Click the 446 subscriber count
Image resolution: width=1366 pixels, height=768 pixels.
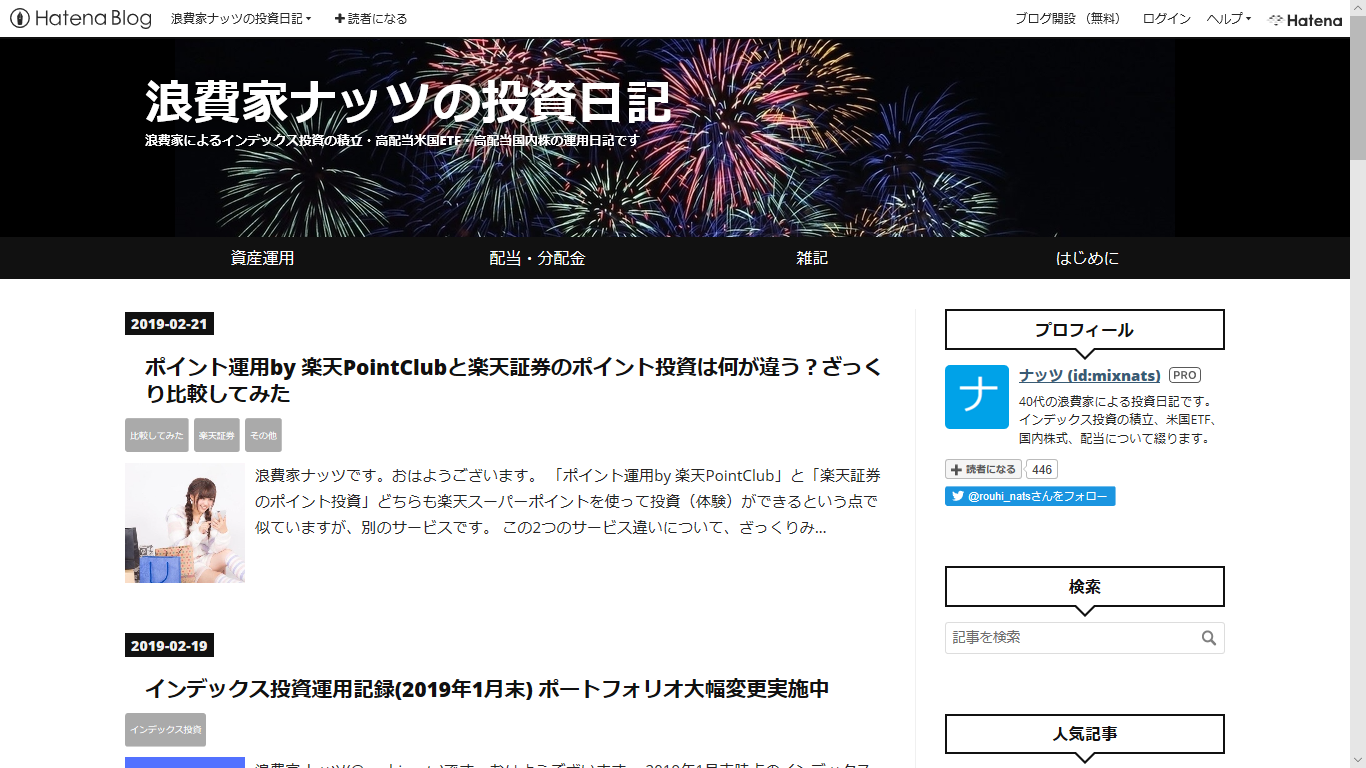coord(1043,469)
